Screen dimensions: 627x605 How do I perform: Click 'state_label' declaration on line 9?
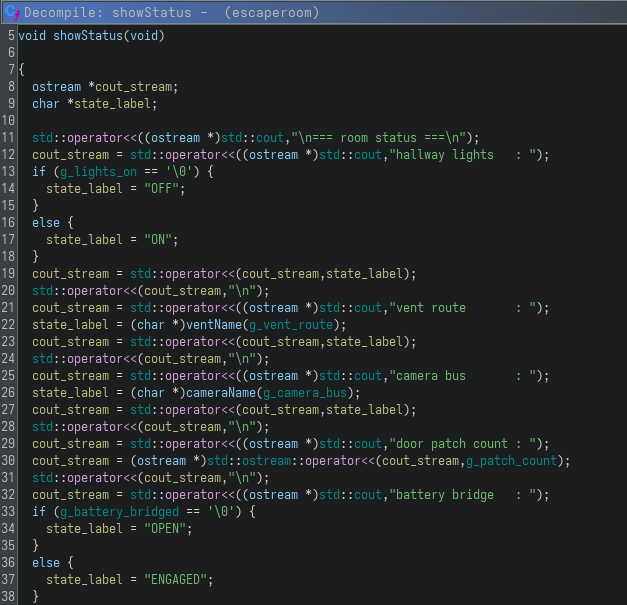(x=113, y=104)
